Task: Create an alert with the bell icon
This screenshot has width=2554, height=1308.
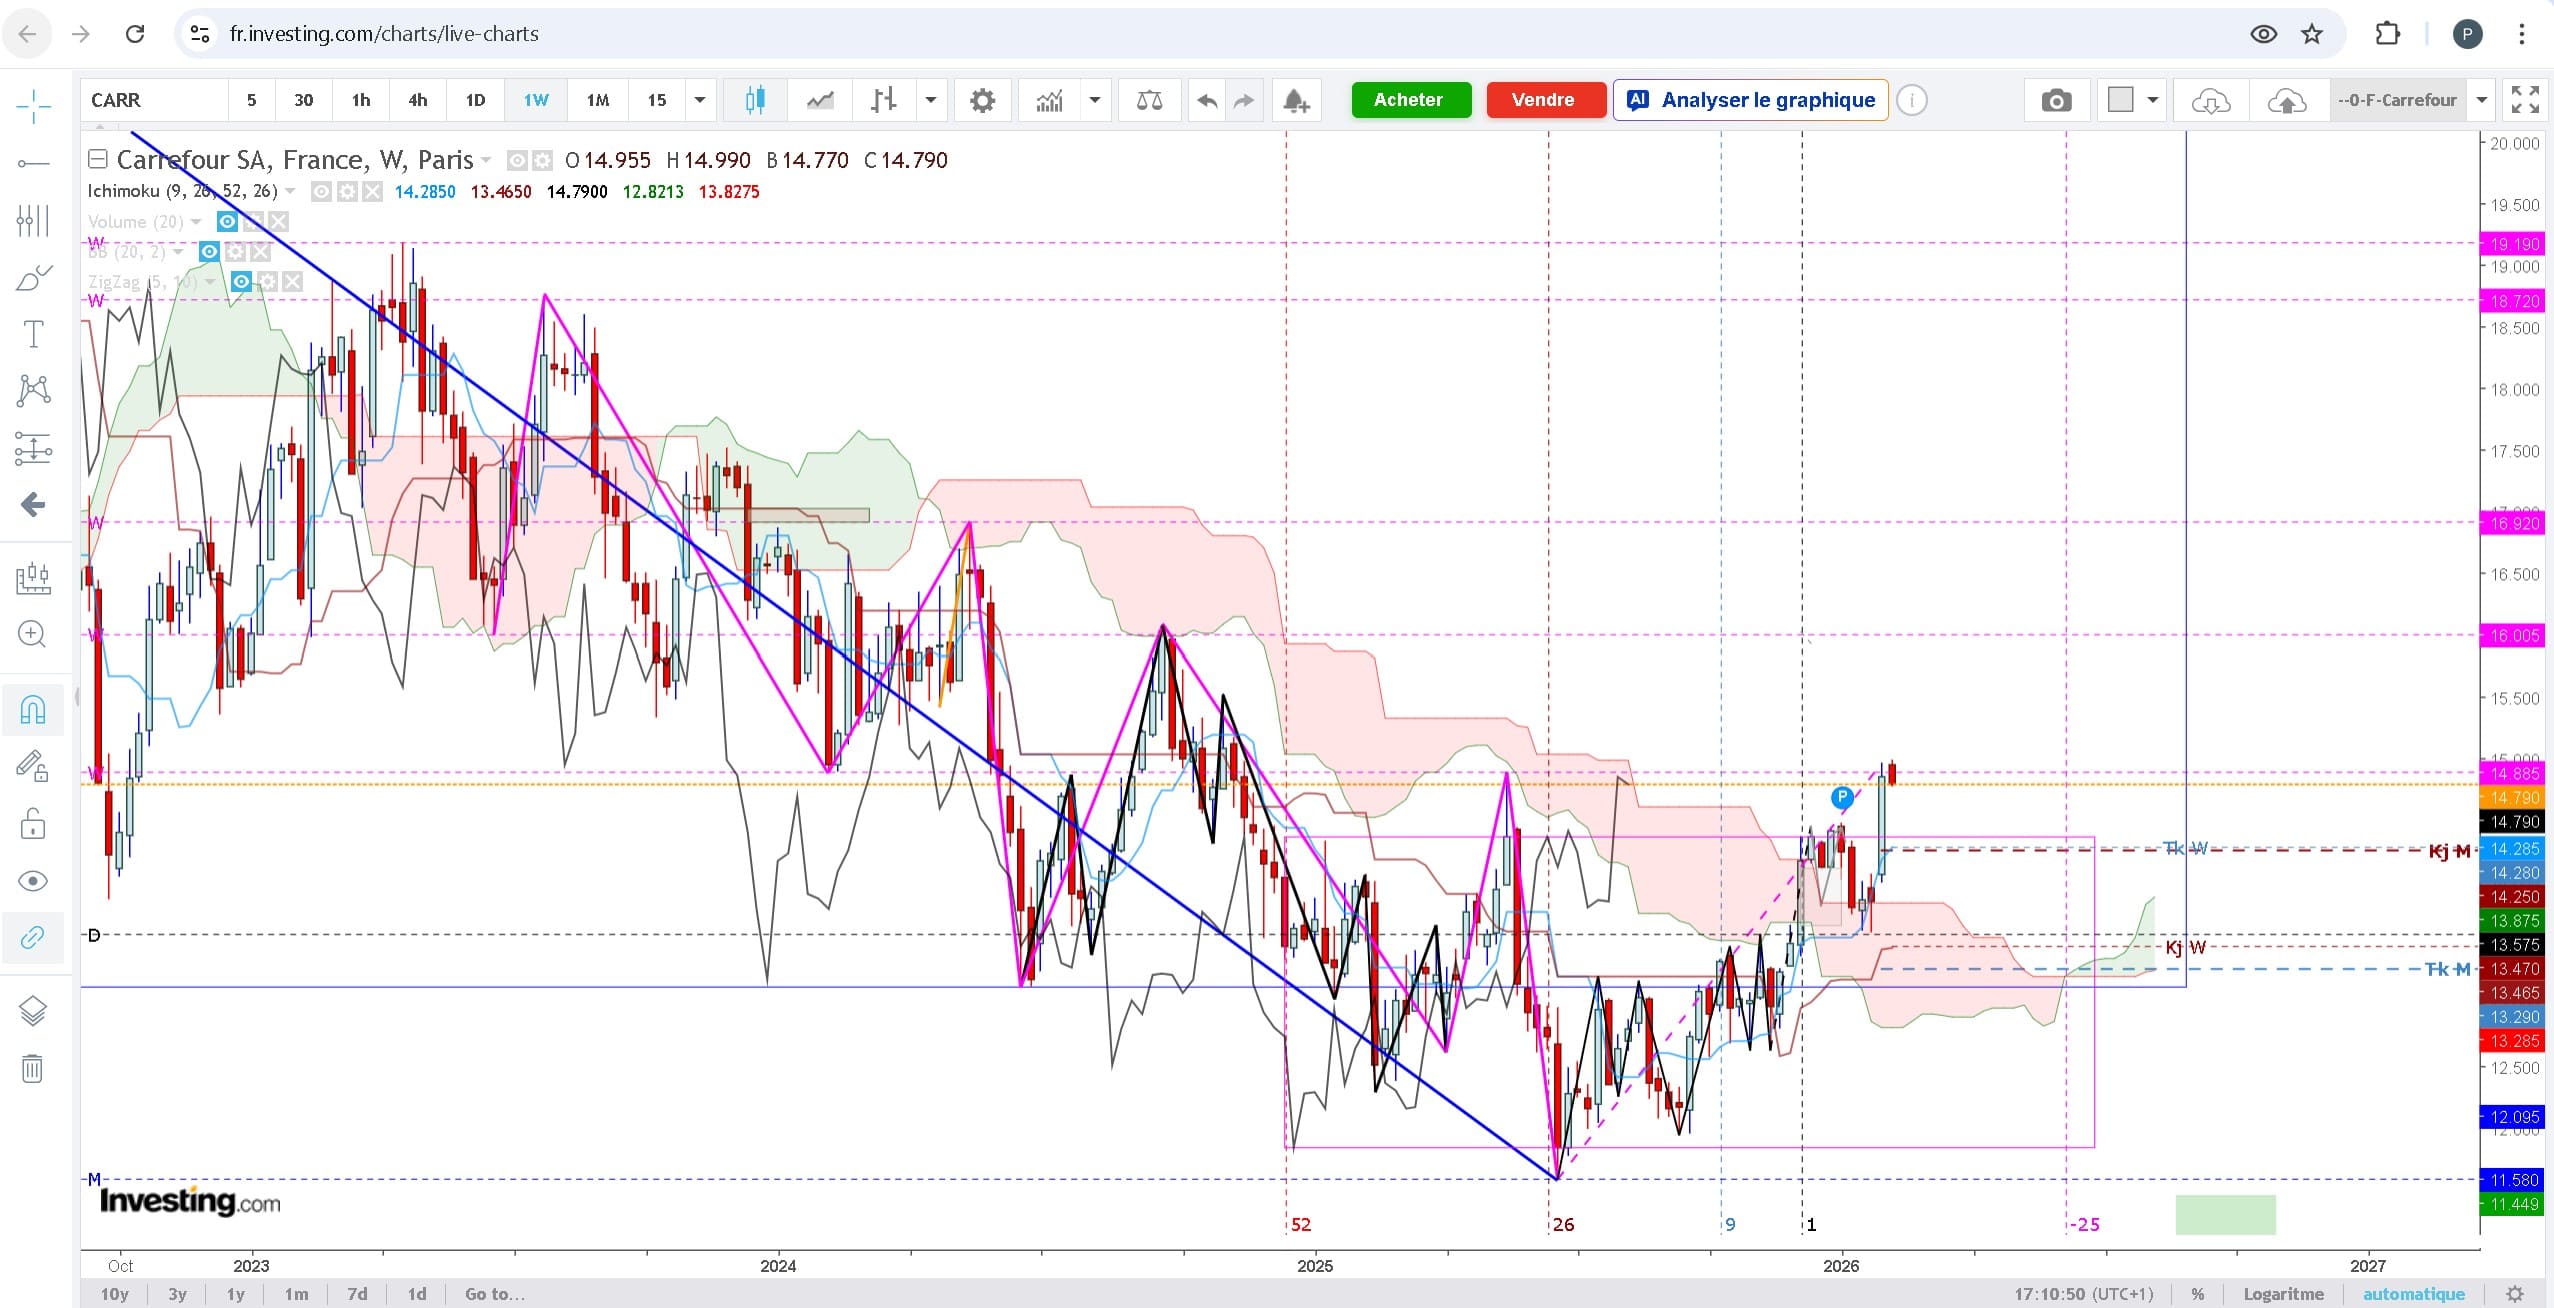Action: click(1296, 100)
